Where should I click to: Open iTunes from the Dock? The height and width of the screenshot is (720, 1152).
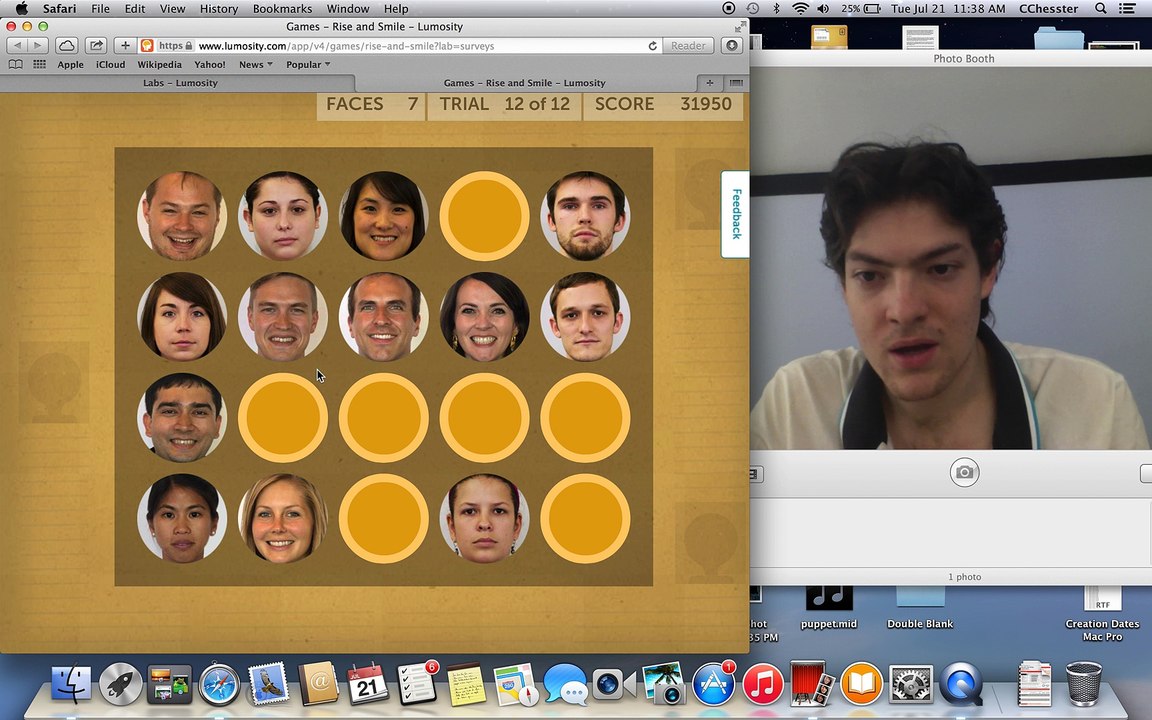coord(762,684)
